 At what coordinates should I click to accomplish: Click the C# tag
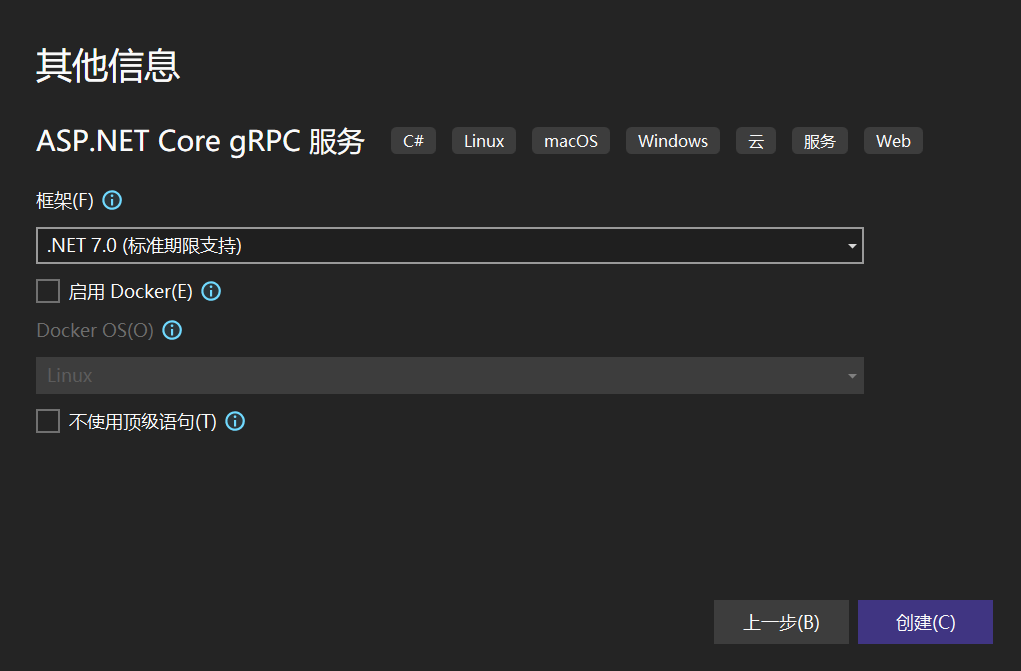(413, 141)
